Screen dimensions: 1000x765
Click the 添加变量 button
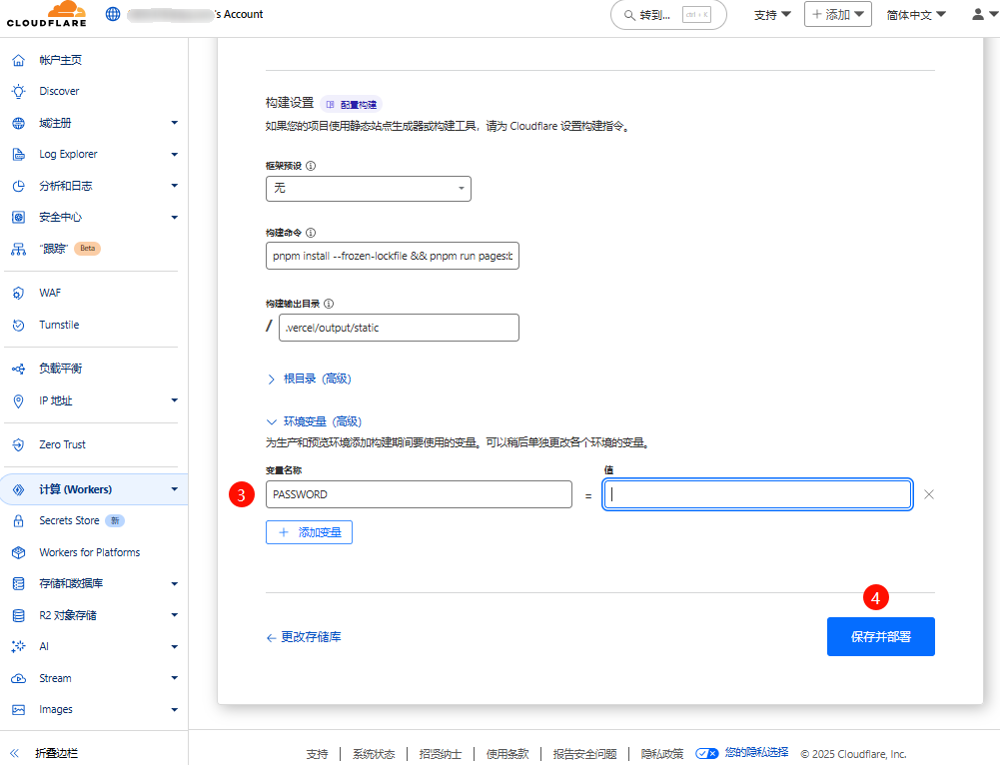309,532
